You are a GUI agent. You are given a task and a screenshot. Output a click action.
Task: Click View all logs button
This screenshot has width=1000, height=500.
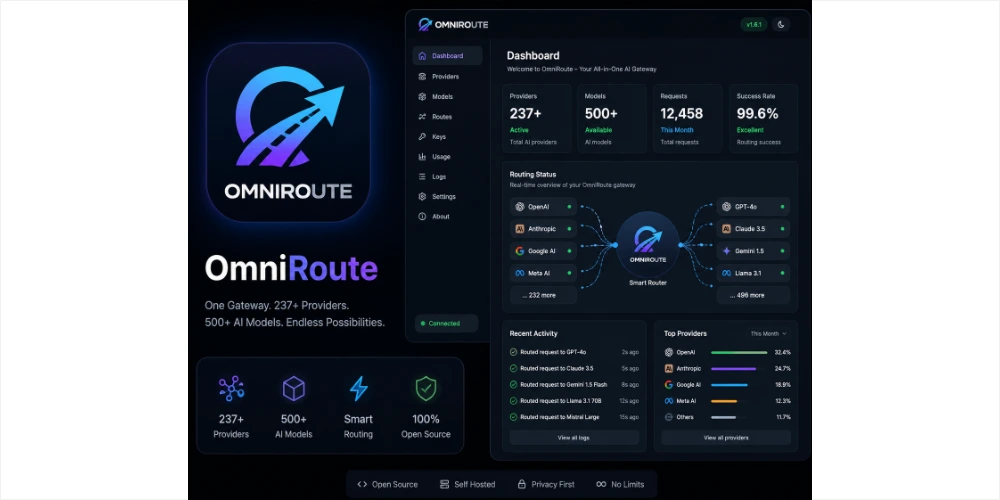(574, 438)
